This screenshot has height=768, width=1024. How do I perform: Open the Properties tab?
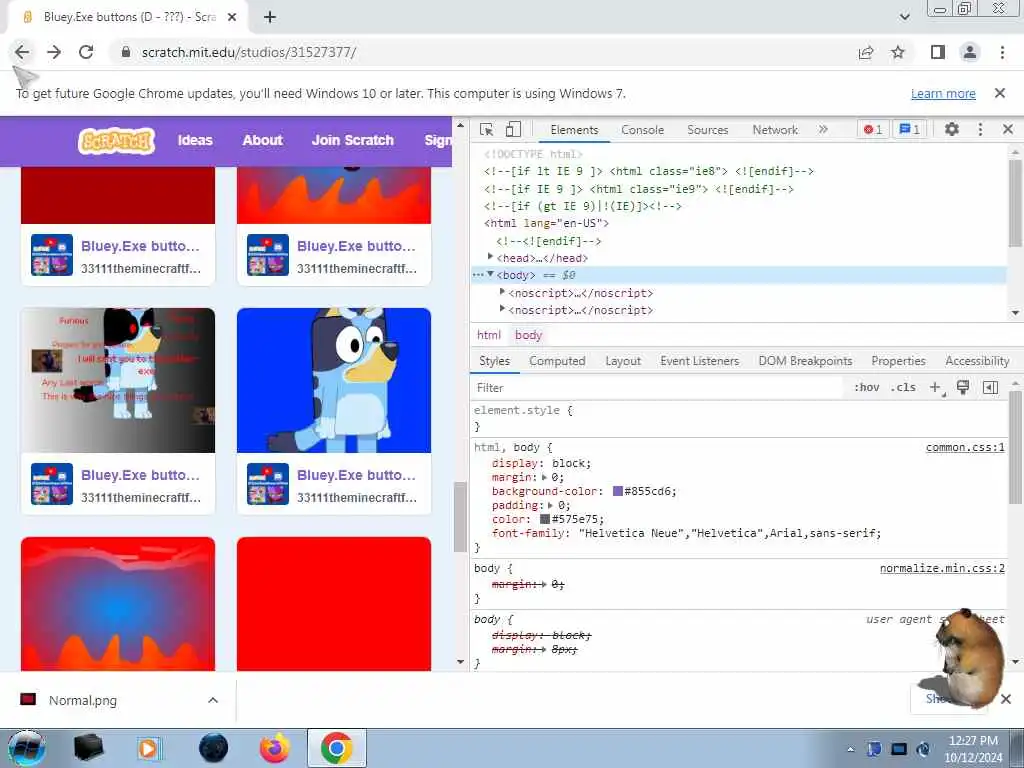pos(898,360)
